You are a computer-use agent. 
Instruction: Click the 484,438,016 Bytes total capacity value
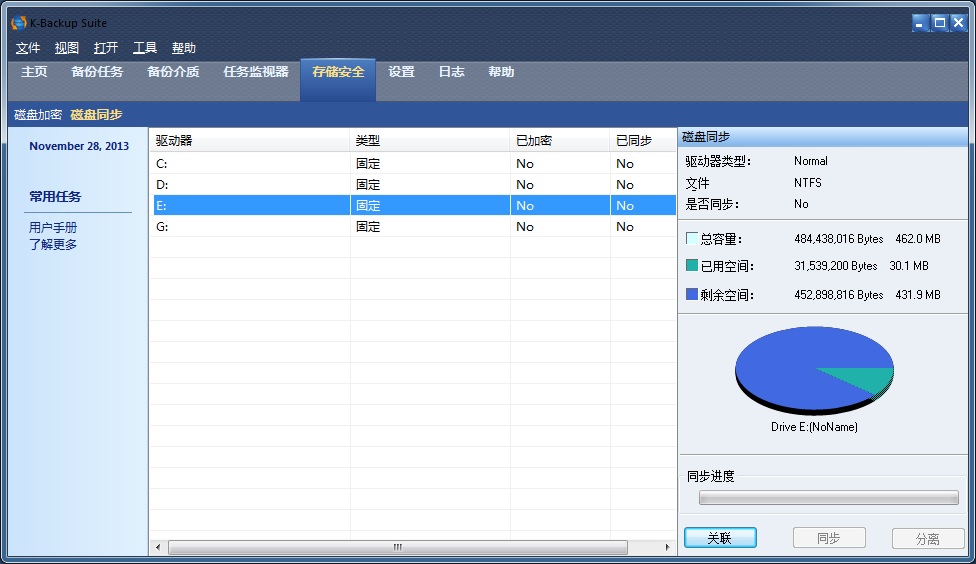[838, 239]
